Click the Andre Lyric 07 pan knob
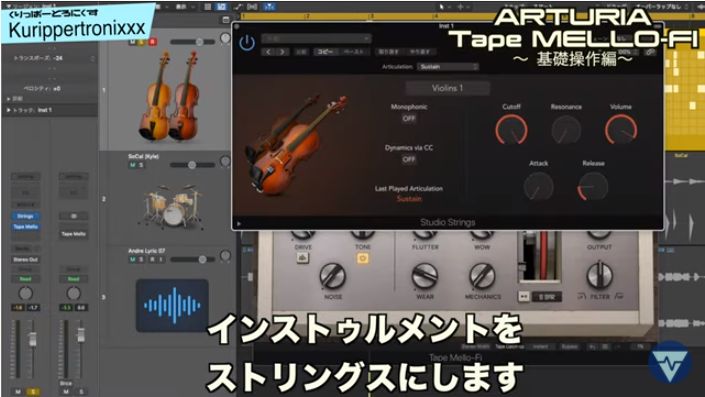The height and width of the screenshot is (397, 705). pos(225,256)
